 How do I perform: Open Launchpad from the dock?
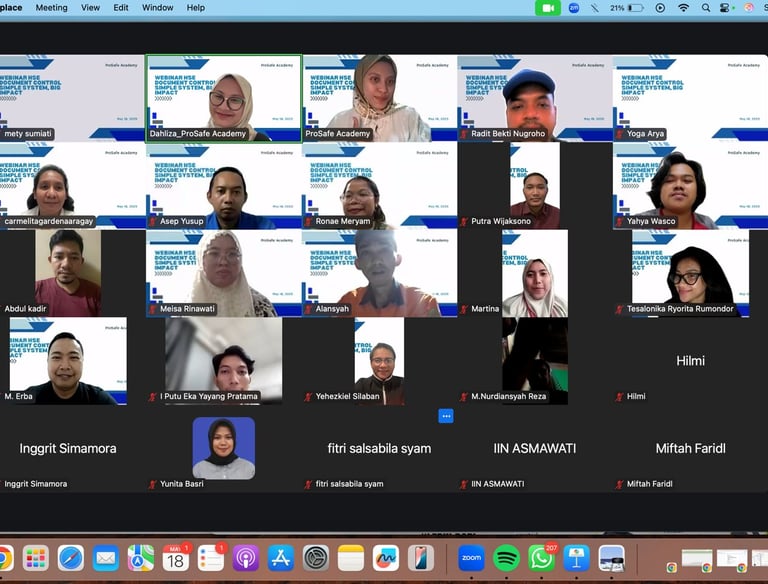coord(35,558)
